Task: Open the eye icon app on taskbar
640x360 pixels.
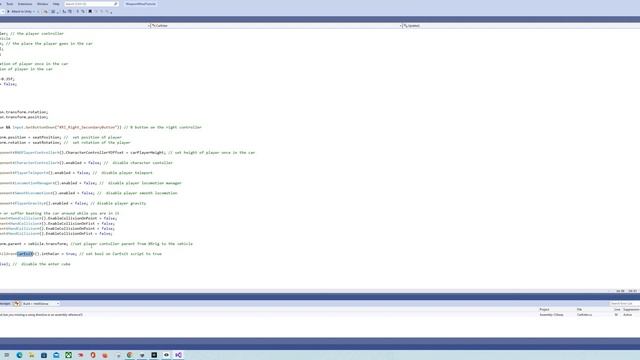Action: tap(166, 355)
